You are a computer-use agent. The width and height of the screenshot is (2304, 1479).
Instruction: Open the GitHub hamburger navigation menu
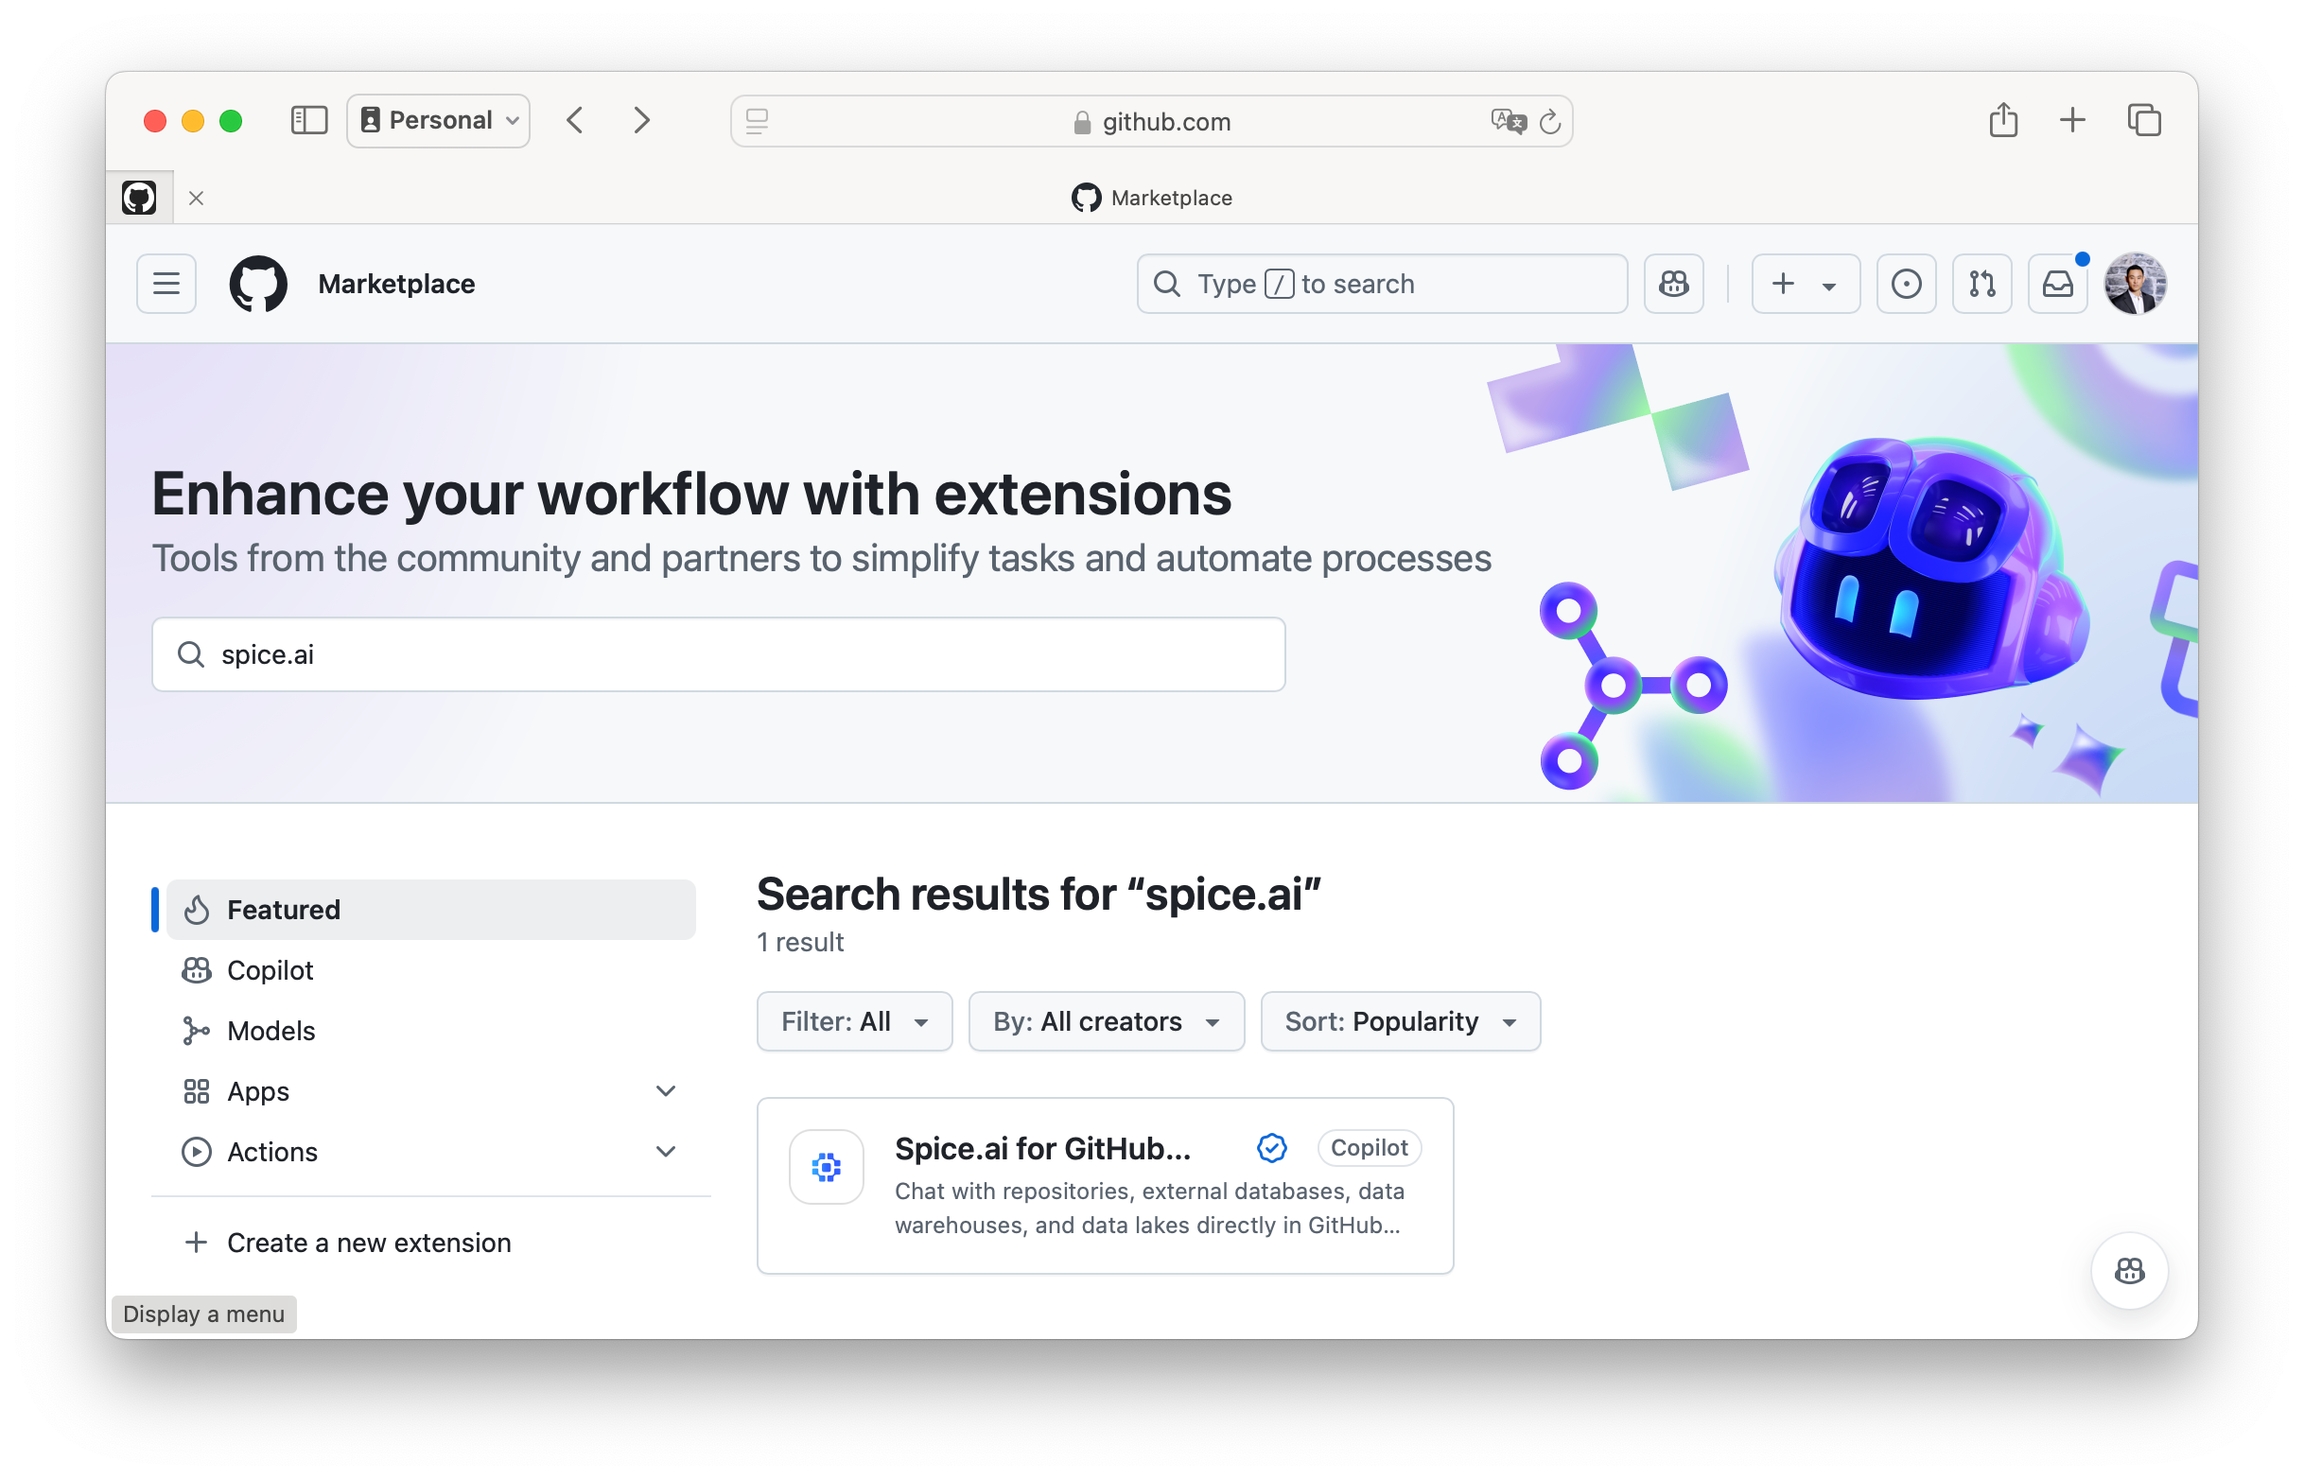(x=166, y=284)
